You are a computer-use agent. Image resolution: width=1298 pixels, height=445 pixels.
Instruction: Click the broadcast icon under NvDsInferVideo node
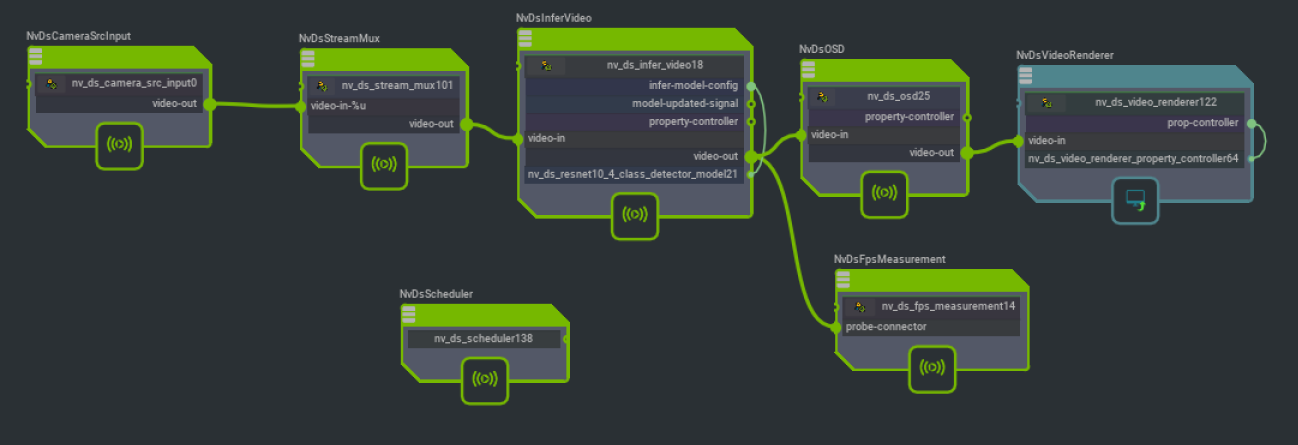636,214
